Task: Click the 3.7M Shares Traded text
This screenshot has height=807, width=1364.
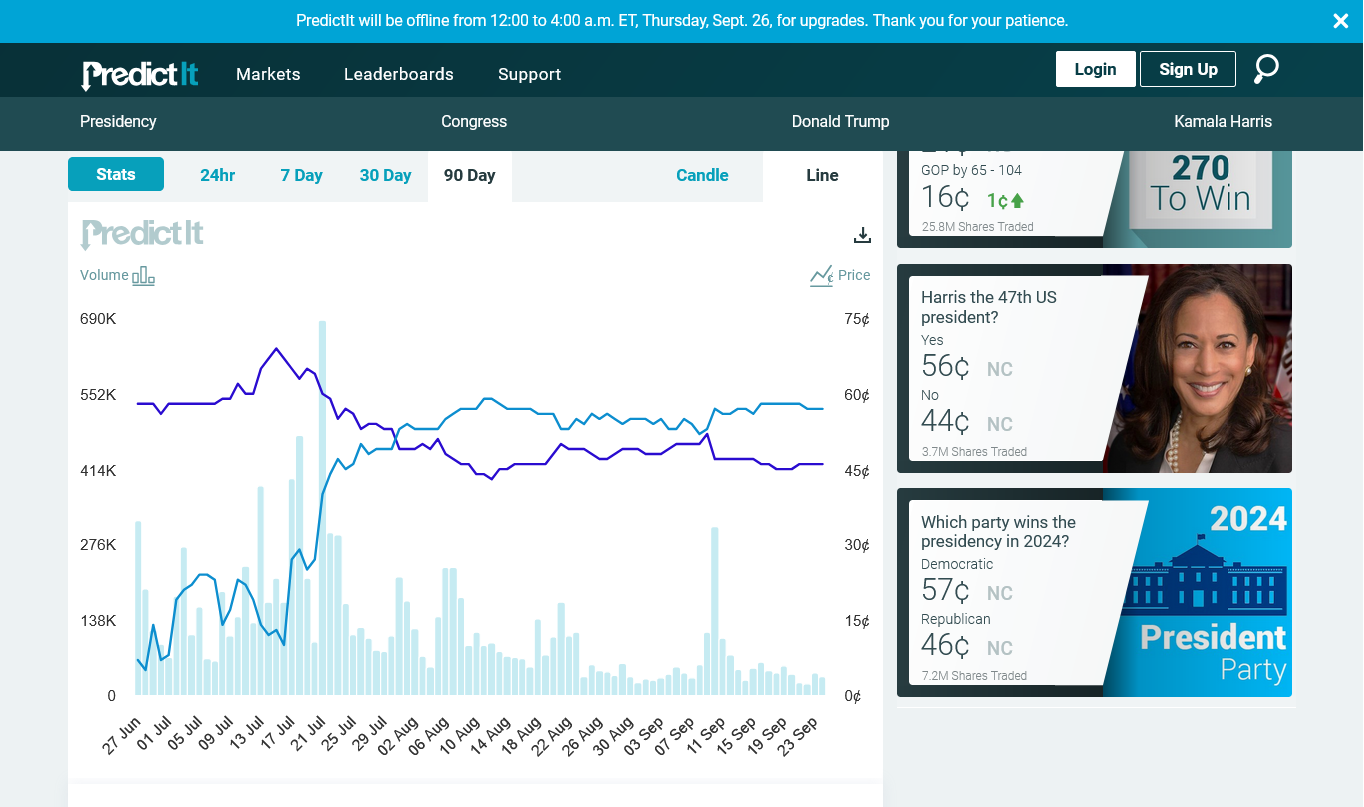Action: click(974, 452)
